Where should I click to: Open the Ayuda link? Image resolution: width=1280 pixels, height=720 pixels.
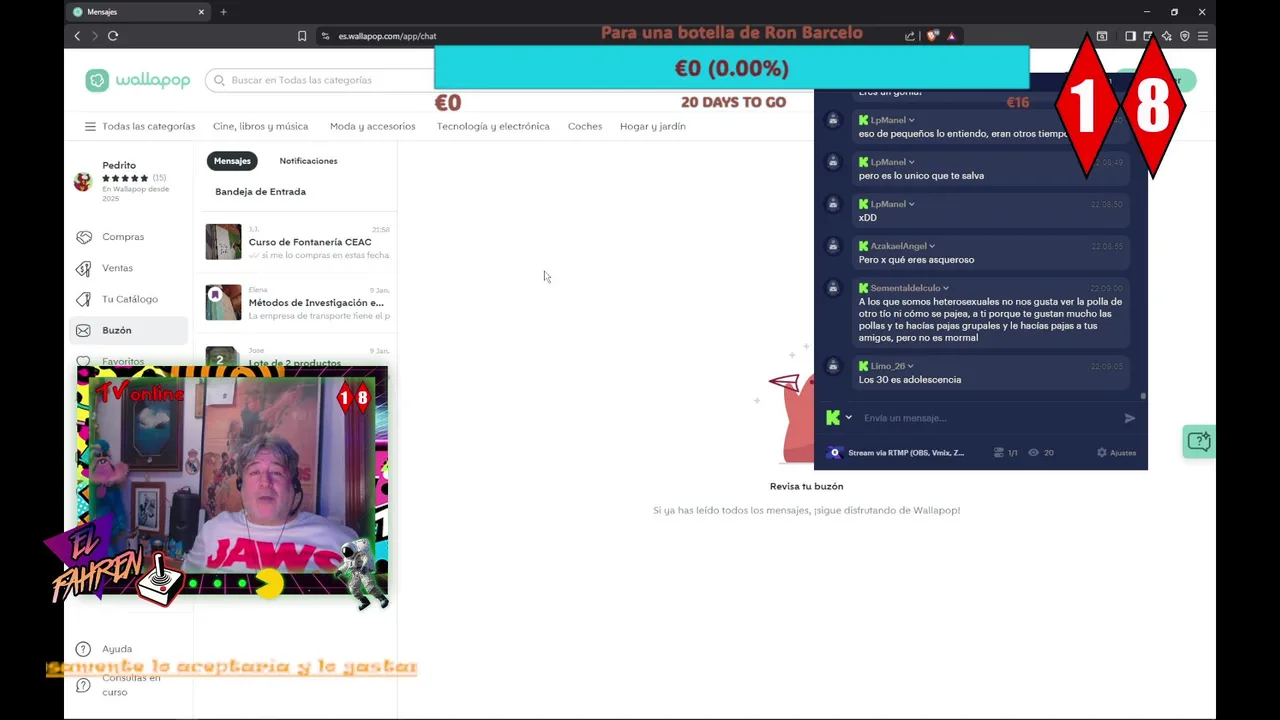click(117, 649)
